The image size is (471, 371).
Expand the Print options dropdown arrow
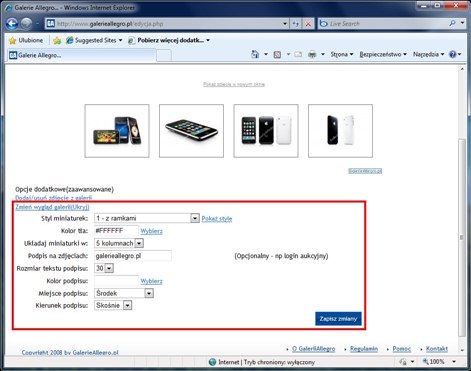click(323, 54)
